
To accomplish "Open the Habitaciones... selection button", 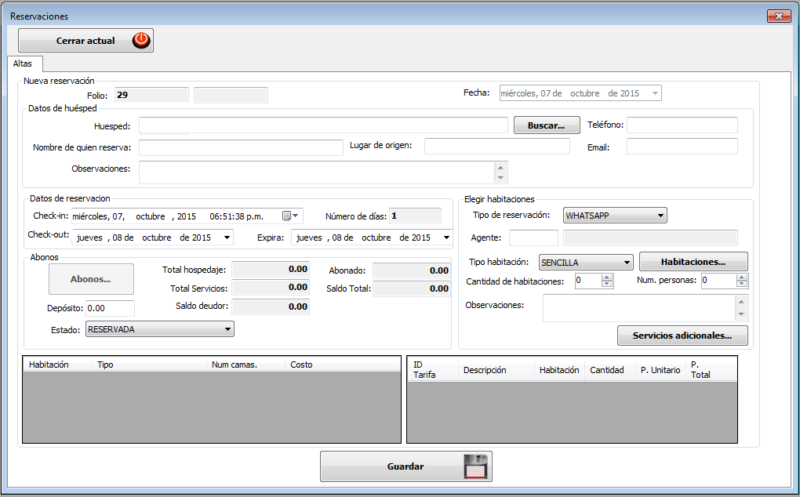I will pyautogui.click(x=693, y=262).
